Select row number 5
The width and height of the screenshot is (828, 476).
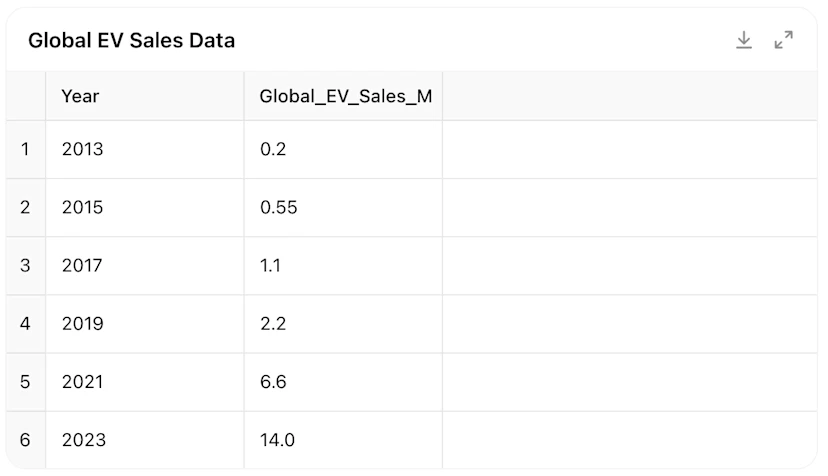tap(26, 382)
